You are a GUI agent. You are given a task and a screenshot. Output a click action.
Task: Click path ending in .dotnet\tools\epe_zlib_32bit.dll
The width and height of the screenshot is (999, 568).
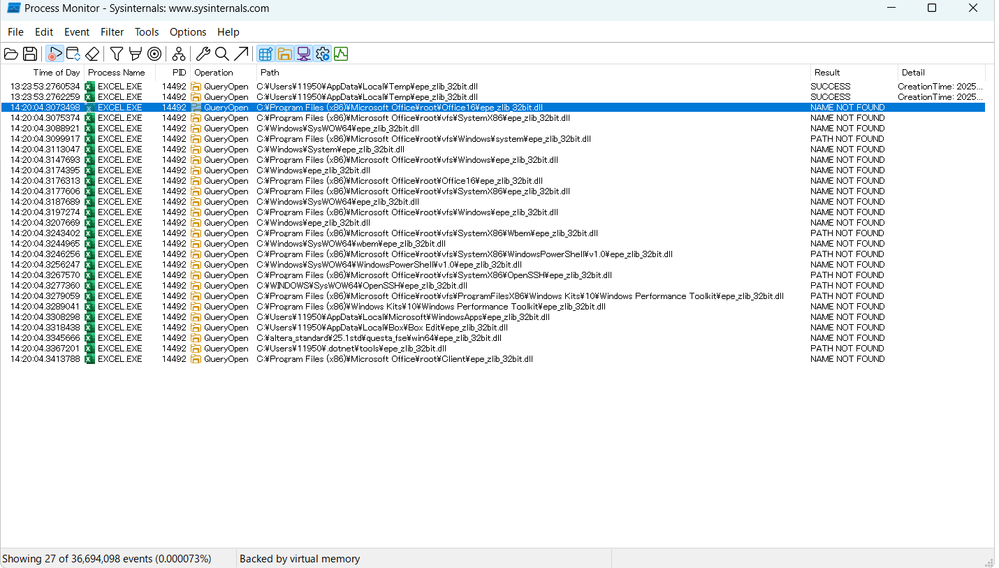pos(351,349)
